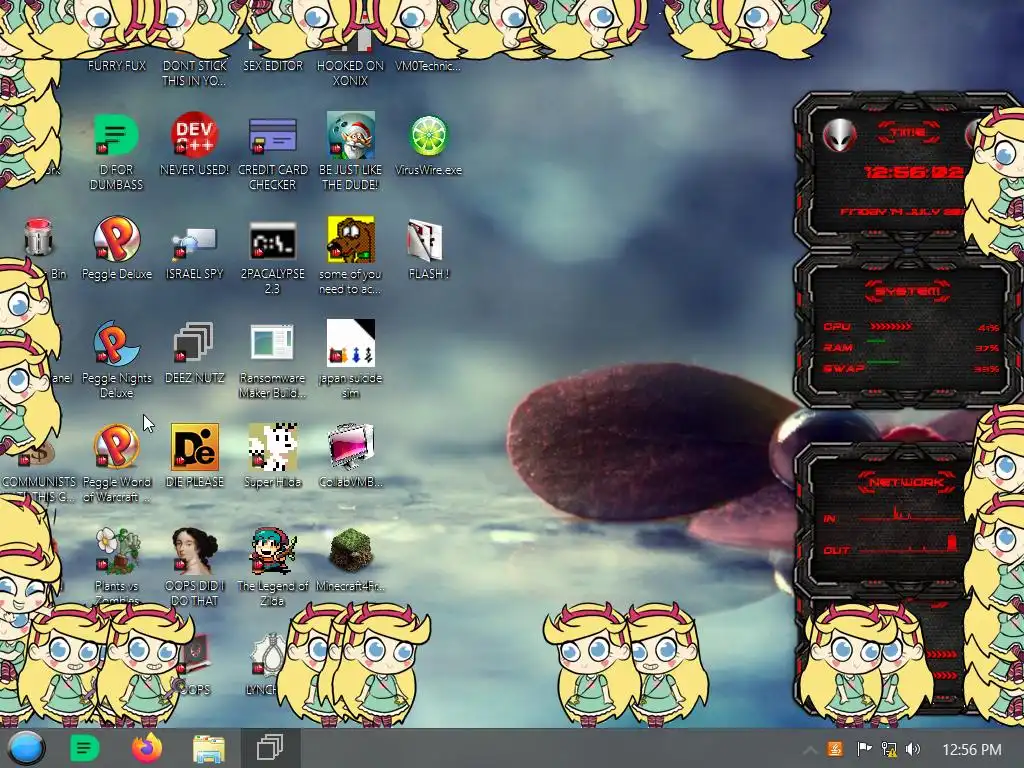
Task: Click the 'Friday 14 July' widget date
Action: [903, 212]
